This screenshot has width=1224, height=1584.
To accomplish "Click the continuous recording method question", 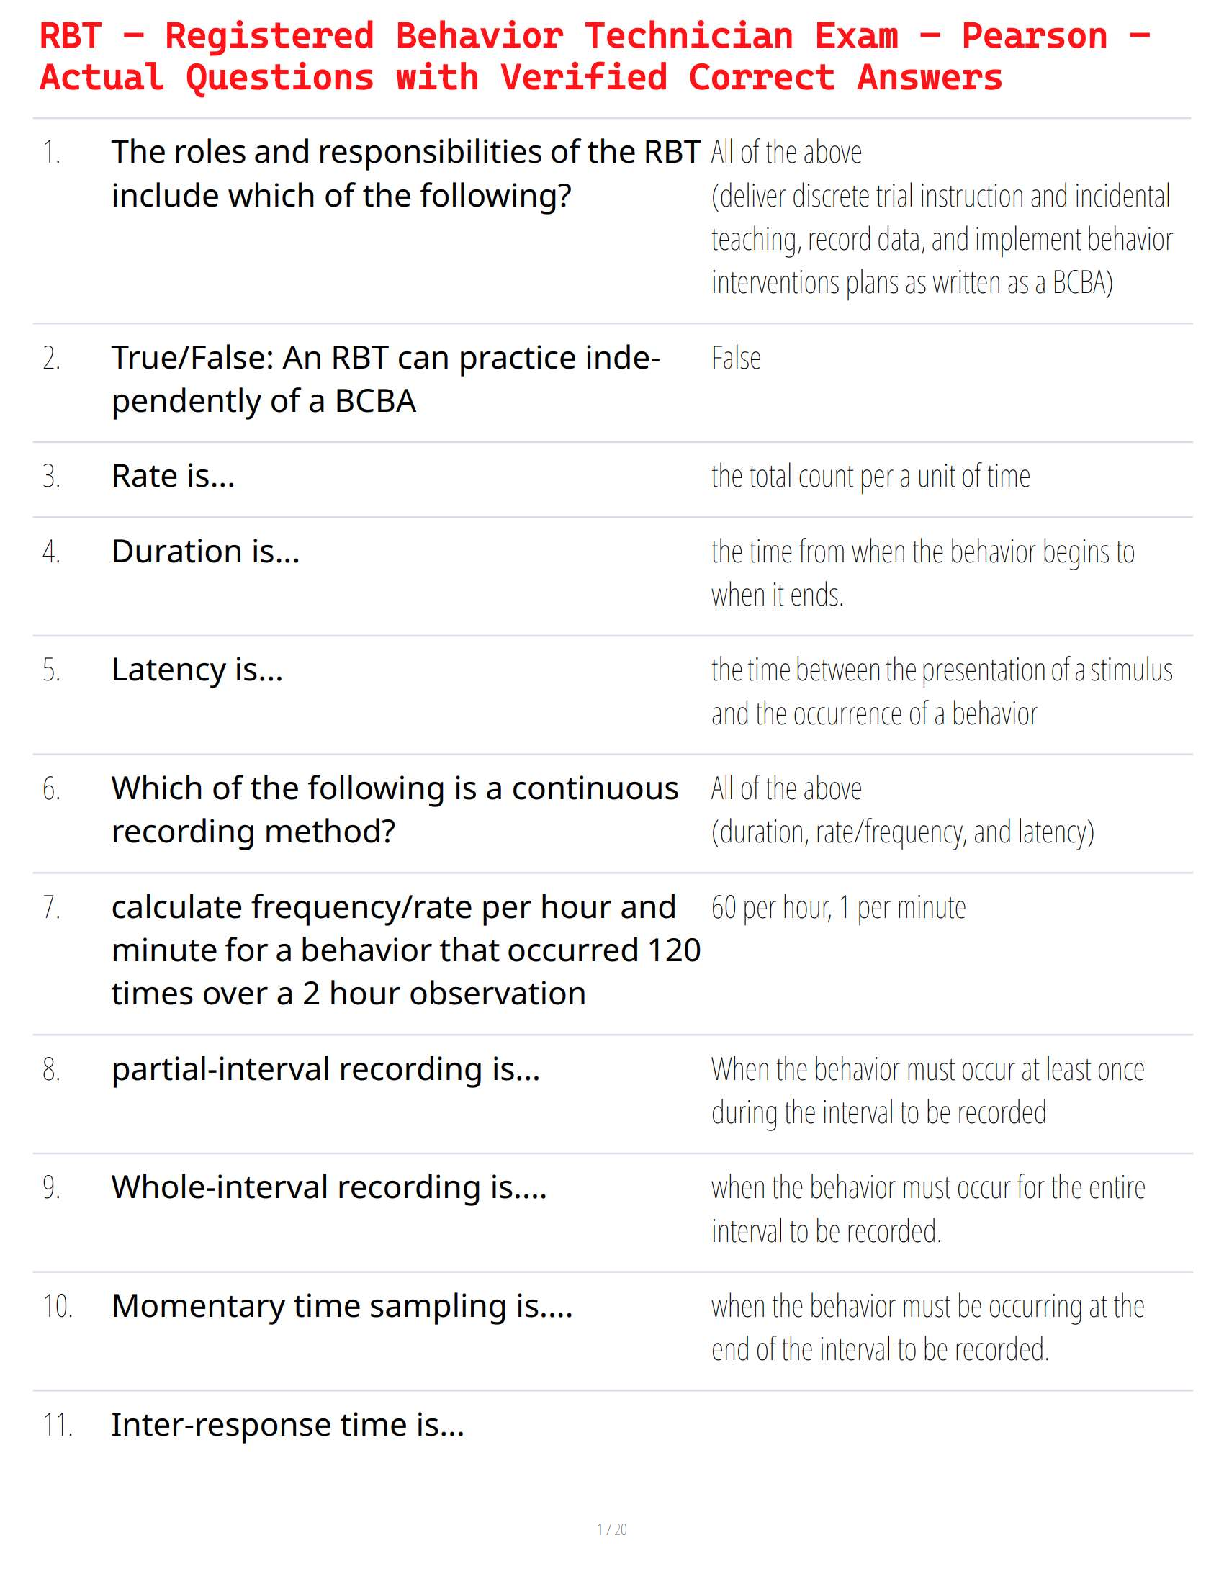I will tap(395, 810).
